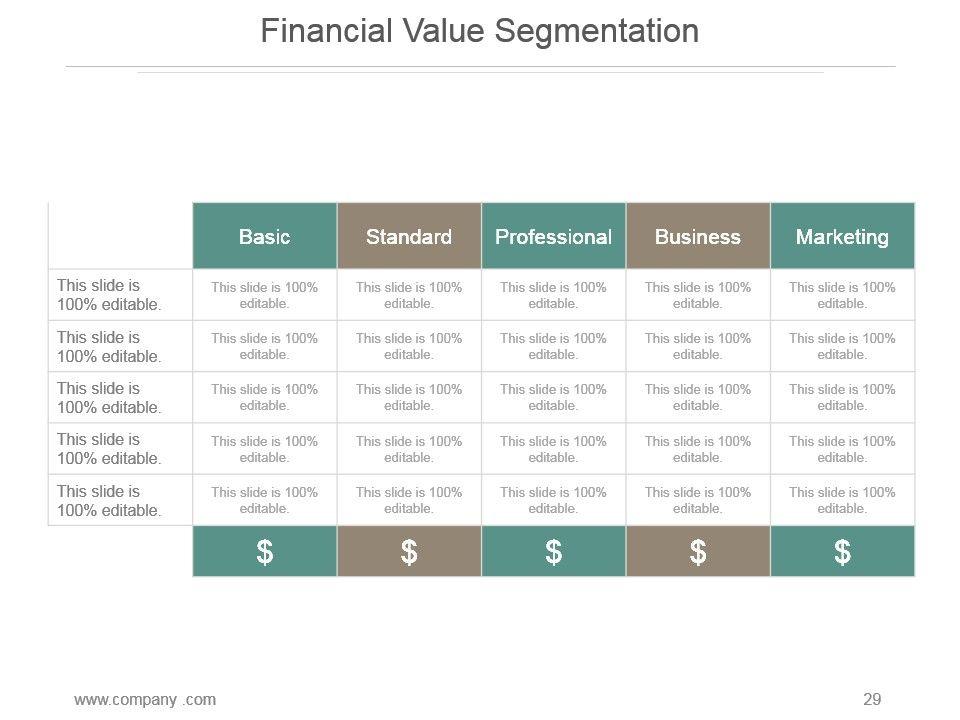Click the Financial Value Segmentation title

479,31
